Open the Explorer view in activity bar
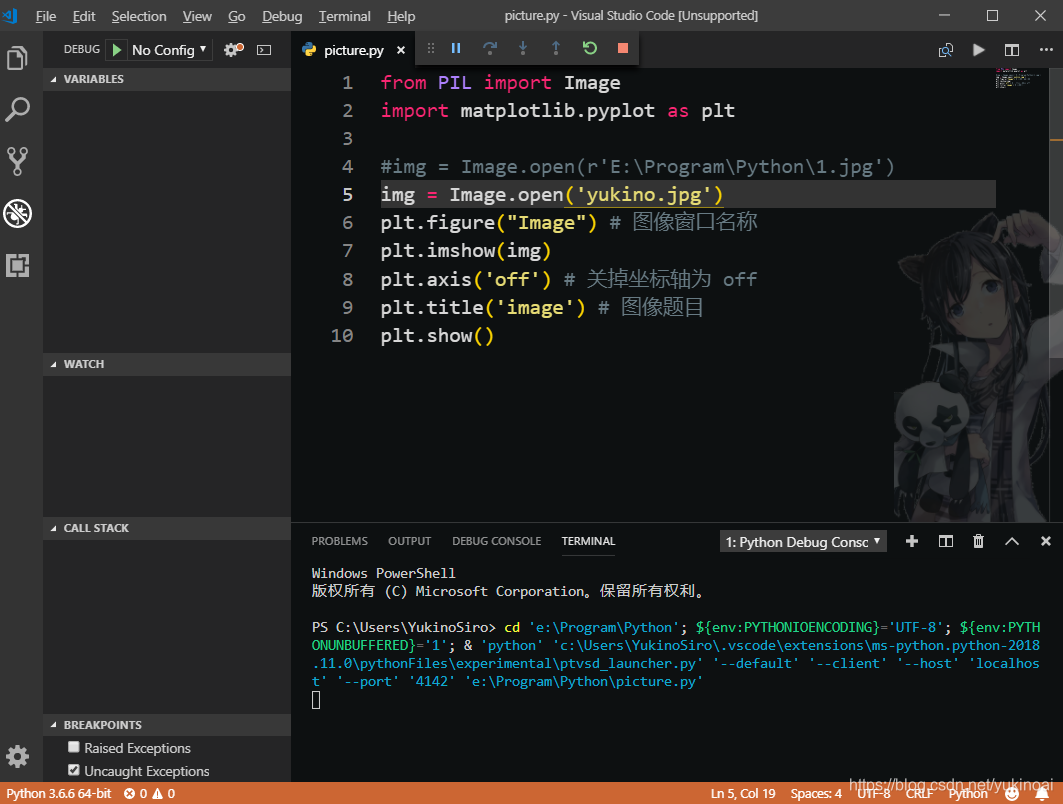The image size is (1063, 804). pyautogui.click(x=18, y=58)
